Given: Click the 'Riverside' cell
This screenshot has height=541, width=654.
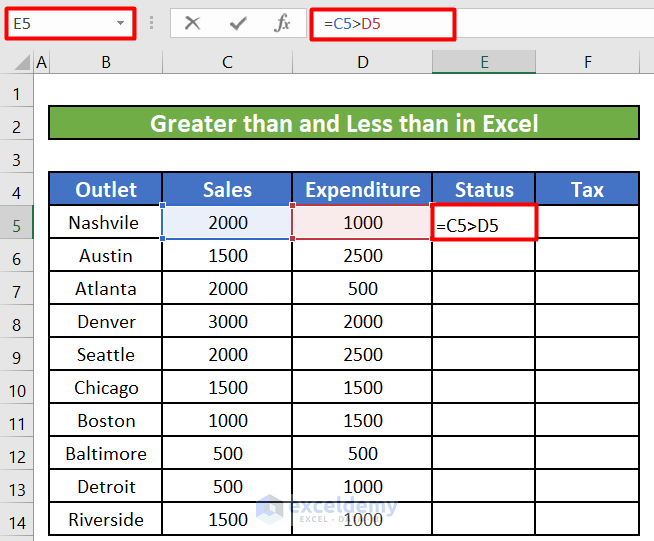Looking at the screenshot, I should 106,519.
